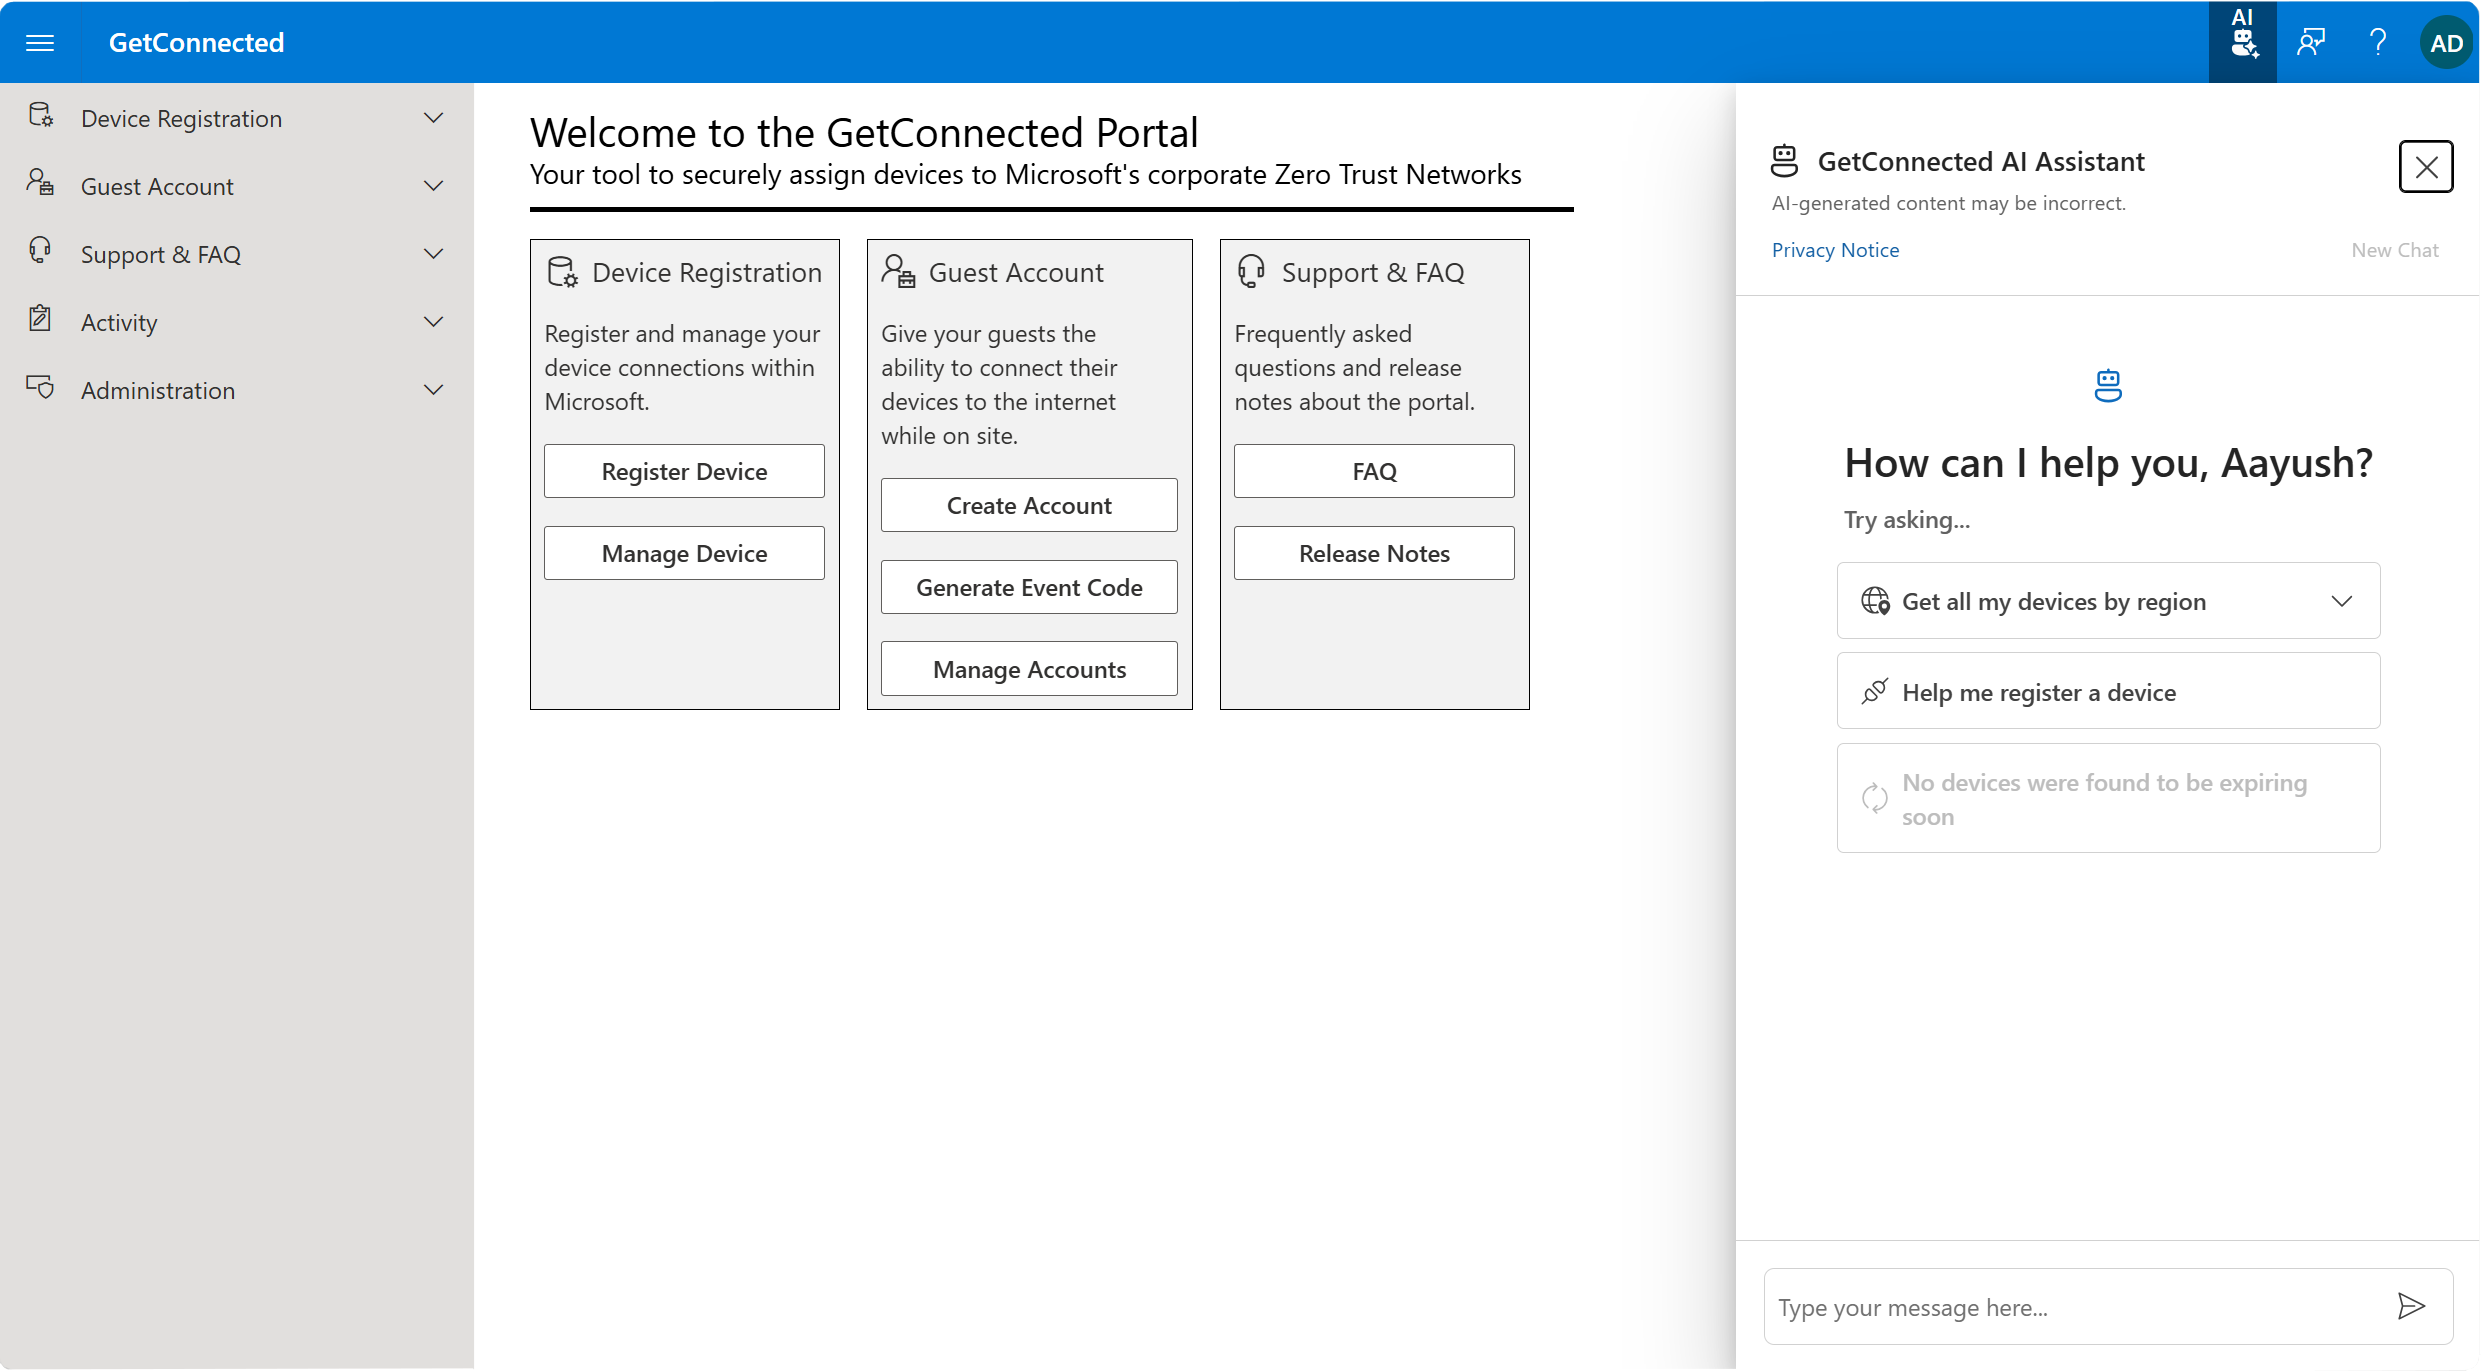Open the hamburger navigation menu
Screen dimensions: 2482x1372
(x=40, y=42)
